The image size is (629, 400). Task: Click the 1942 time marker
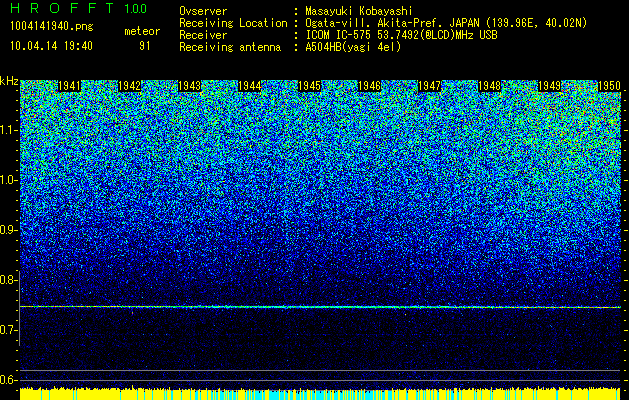[x=130, y=86]
